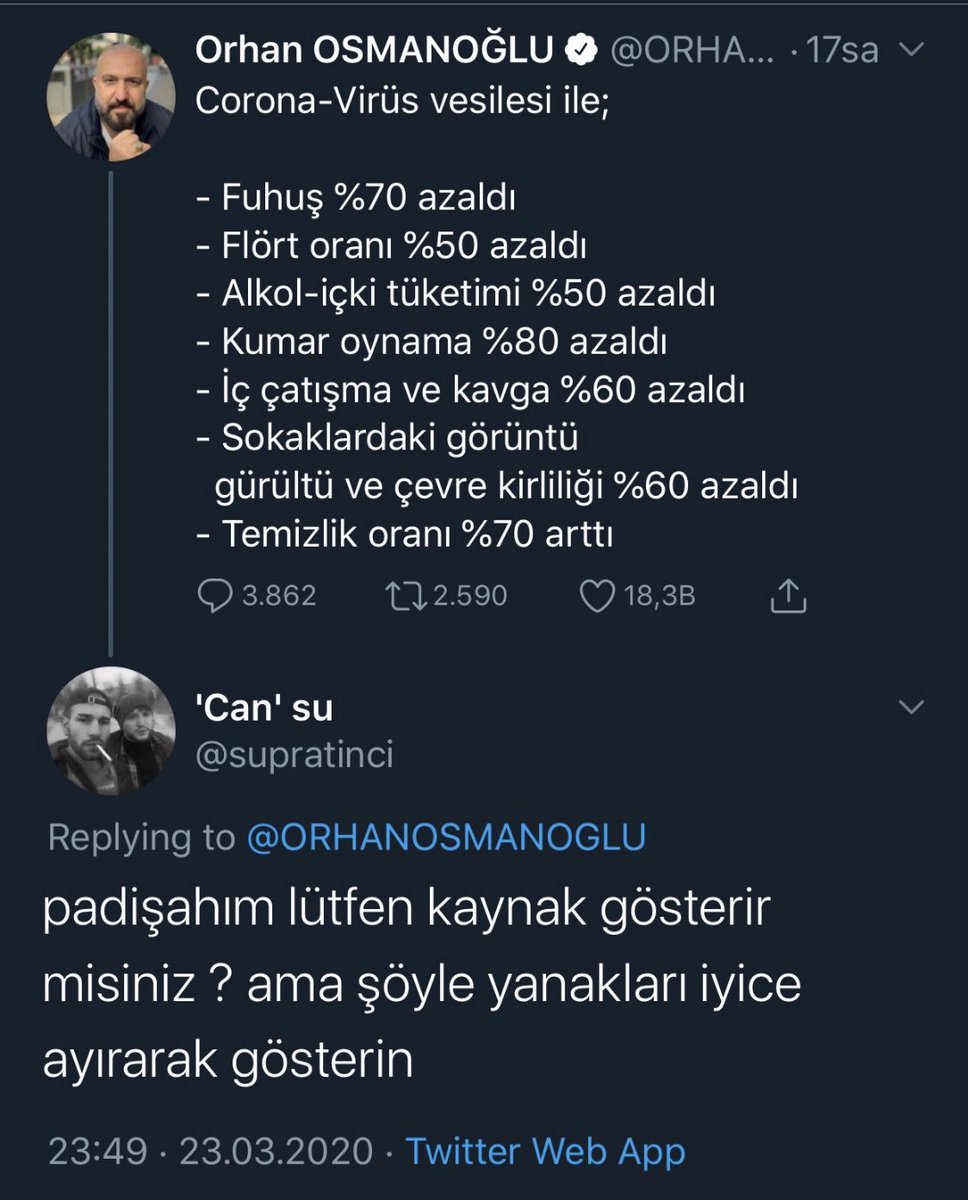Image resolution: width=968 pixels, height=1200 pixels.
Task: Click the Twitter Web App source link
Action: coord(545,1151)
